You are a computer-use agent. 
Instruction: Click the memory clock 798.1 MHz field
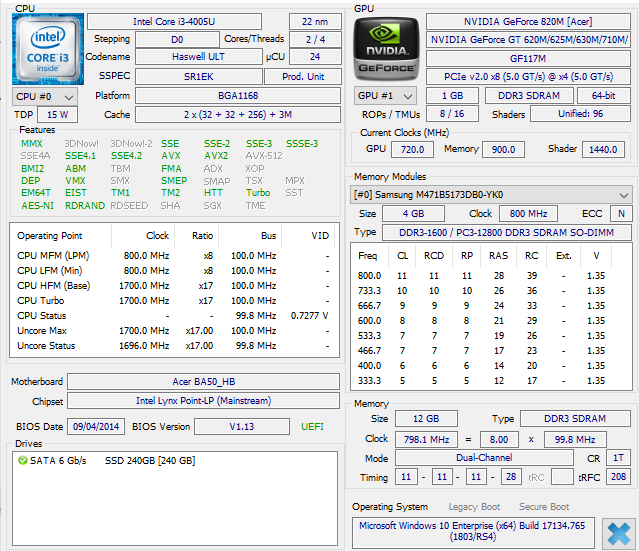click(x=426, y=440)
